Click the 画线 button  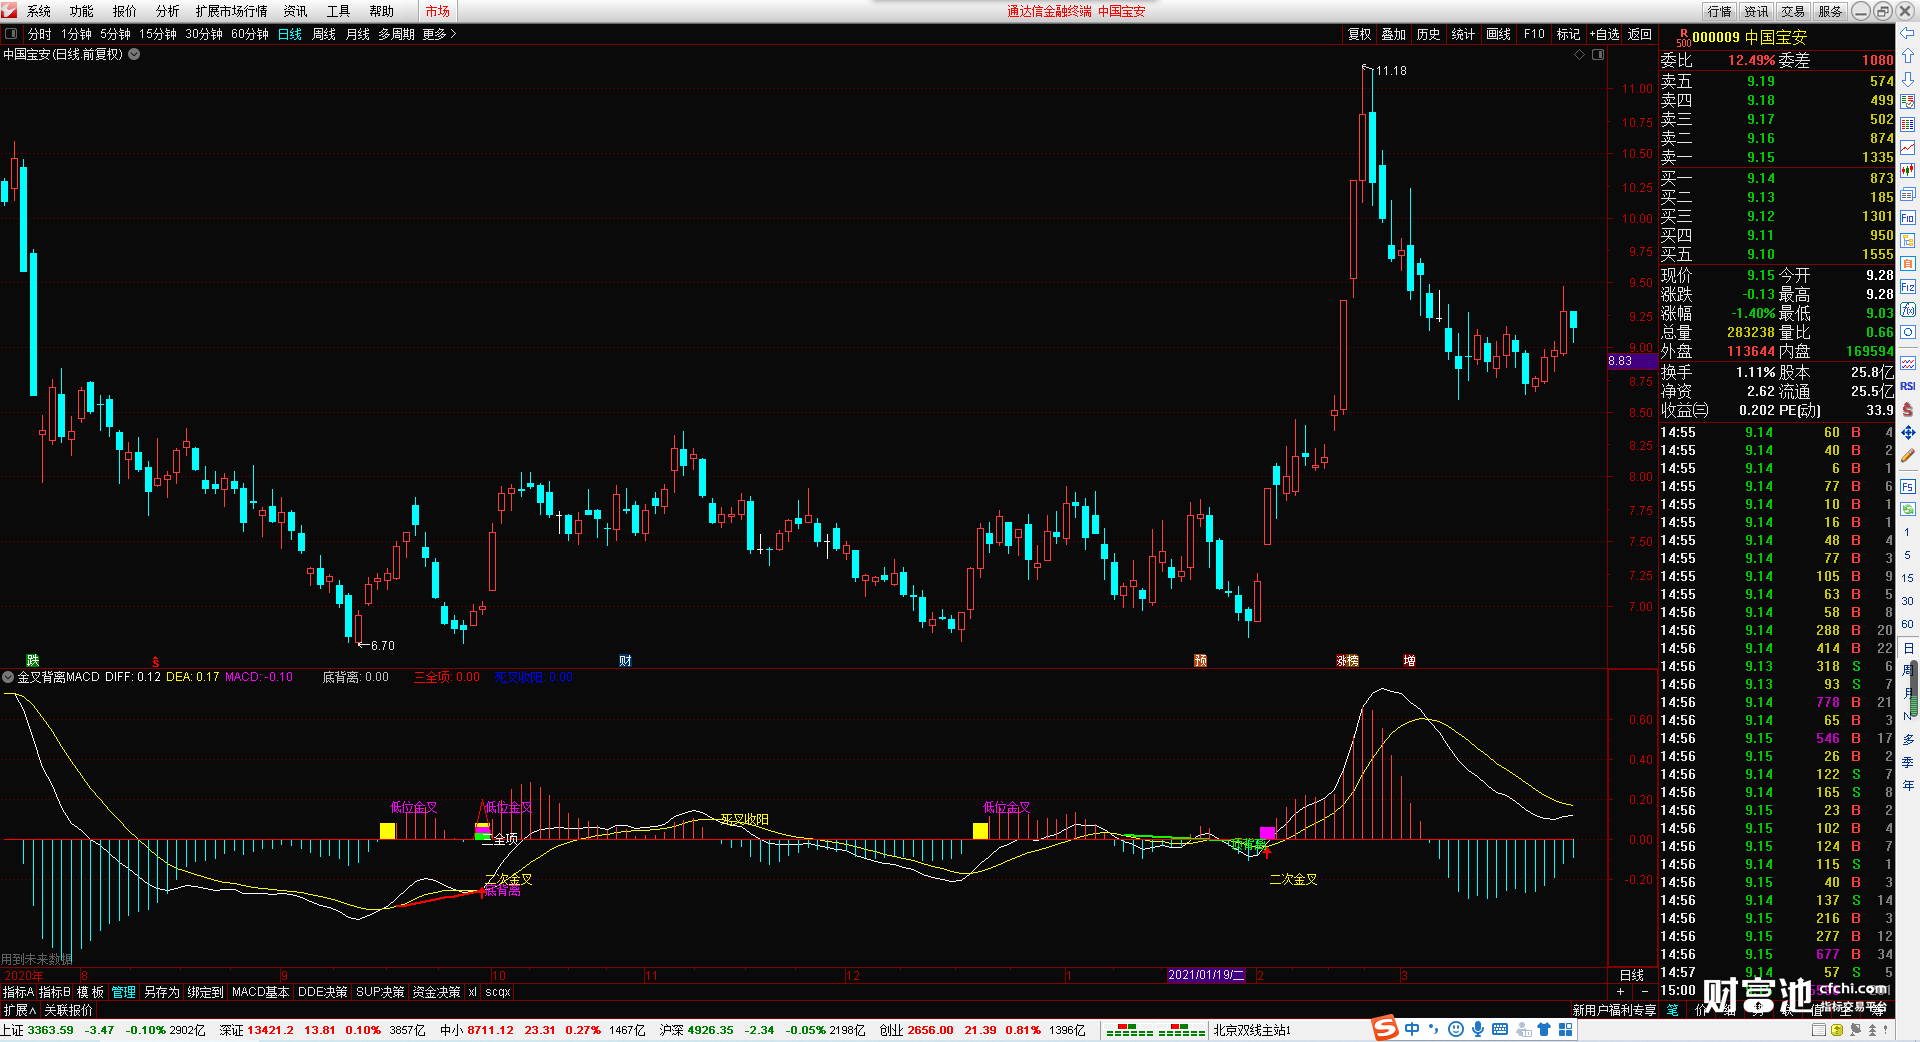pyautogui.click(x=1499, y=34)
